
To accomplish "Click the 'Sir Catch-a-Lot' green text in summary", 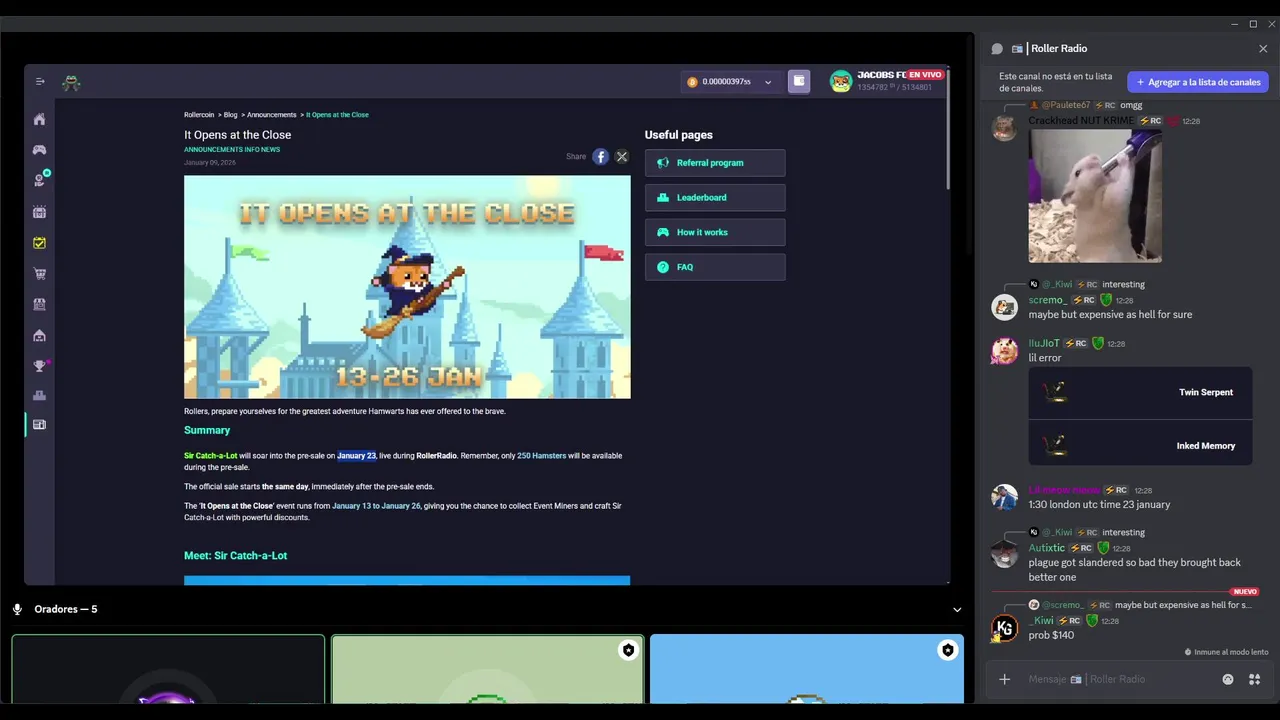I will click(211, 456).
